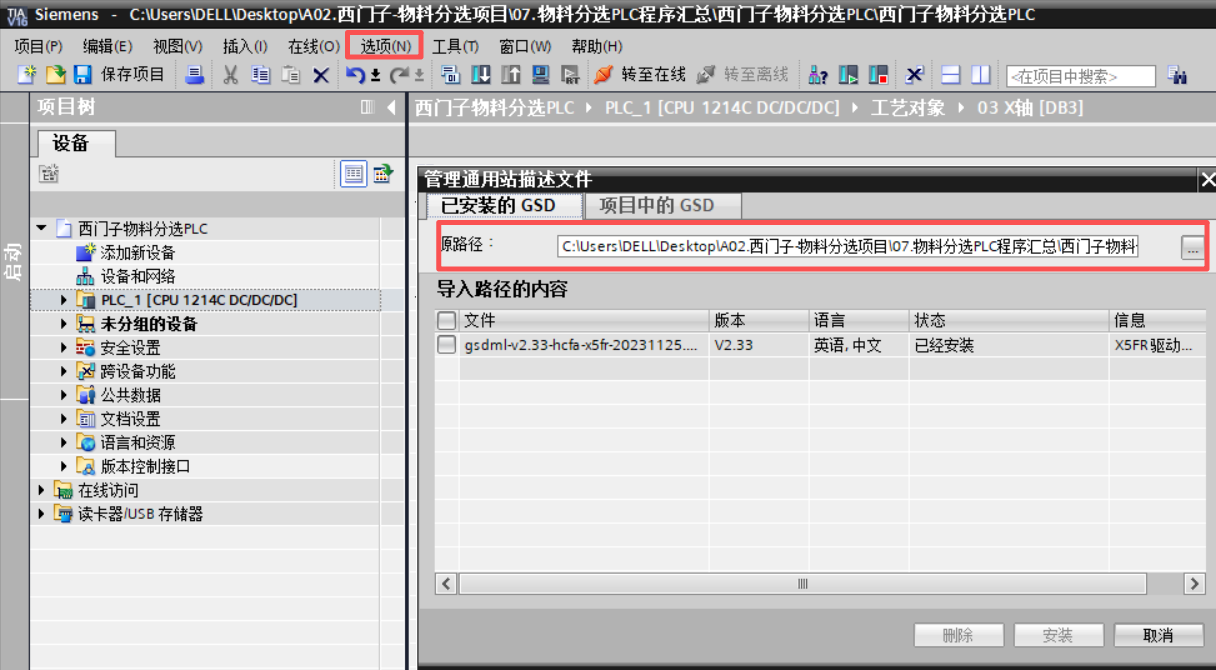This screenshot has width=1216, height=670.
Task: Click the Start runtime on PC icon
Action: [x=570, y=75]
